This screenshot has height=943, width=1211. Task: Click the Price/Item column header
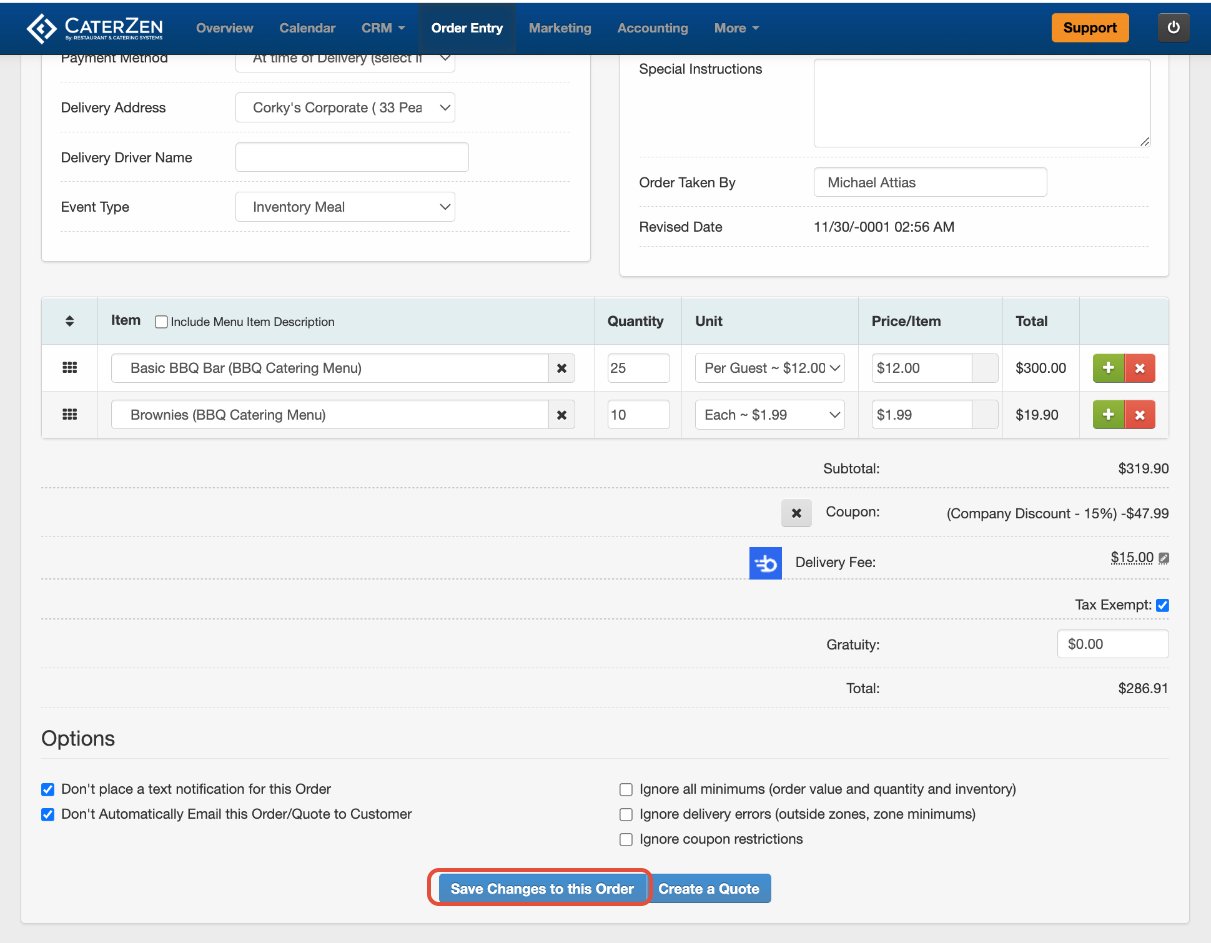(x=906, y=321)
